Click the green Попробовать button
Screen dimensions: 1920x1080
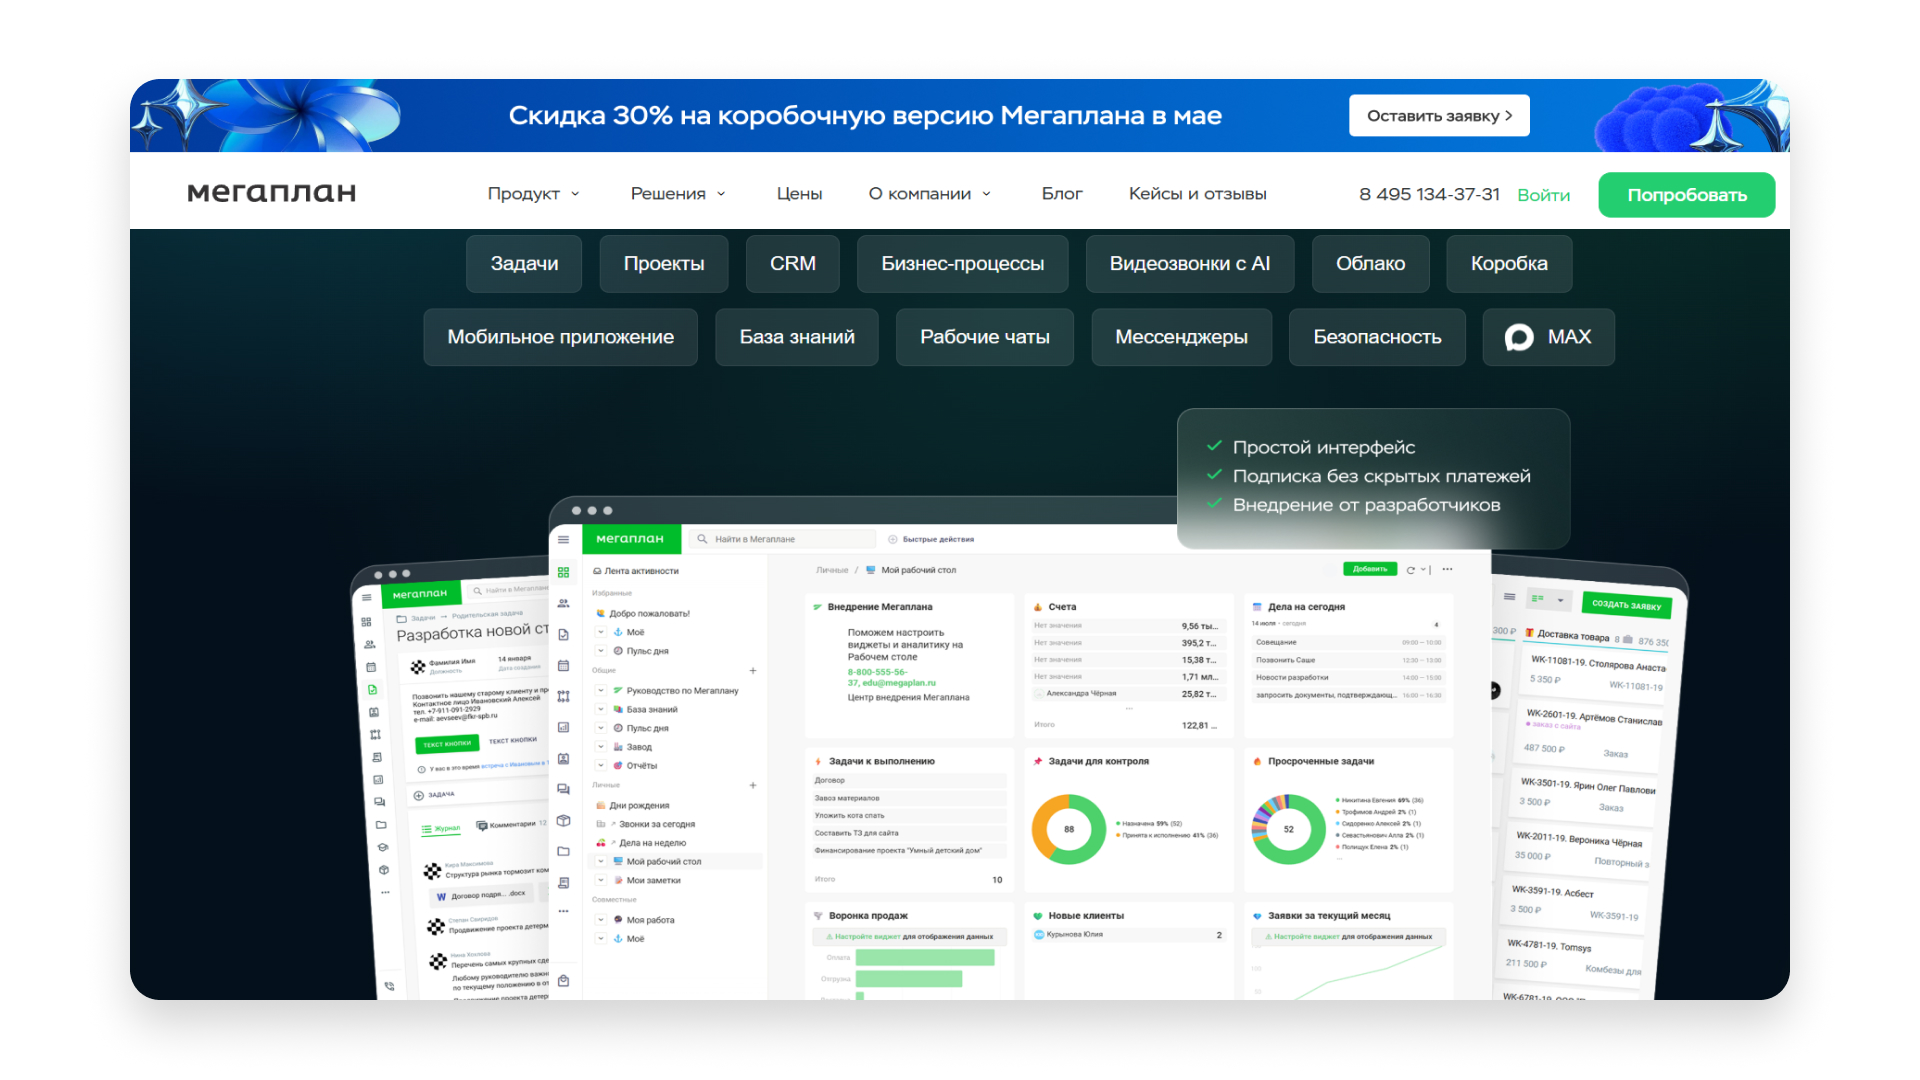tap(1687, 195)
